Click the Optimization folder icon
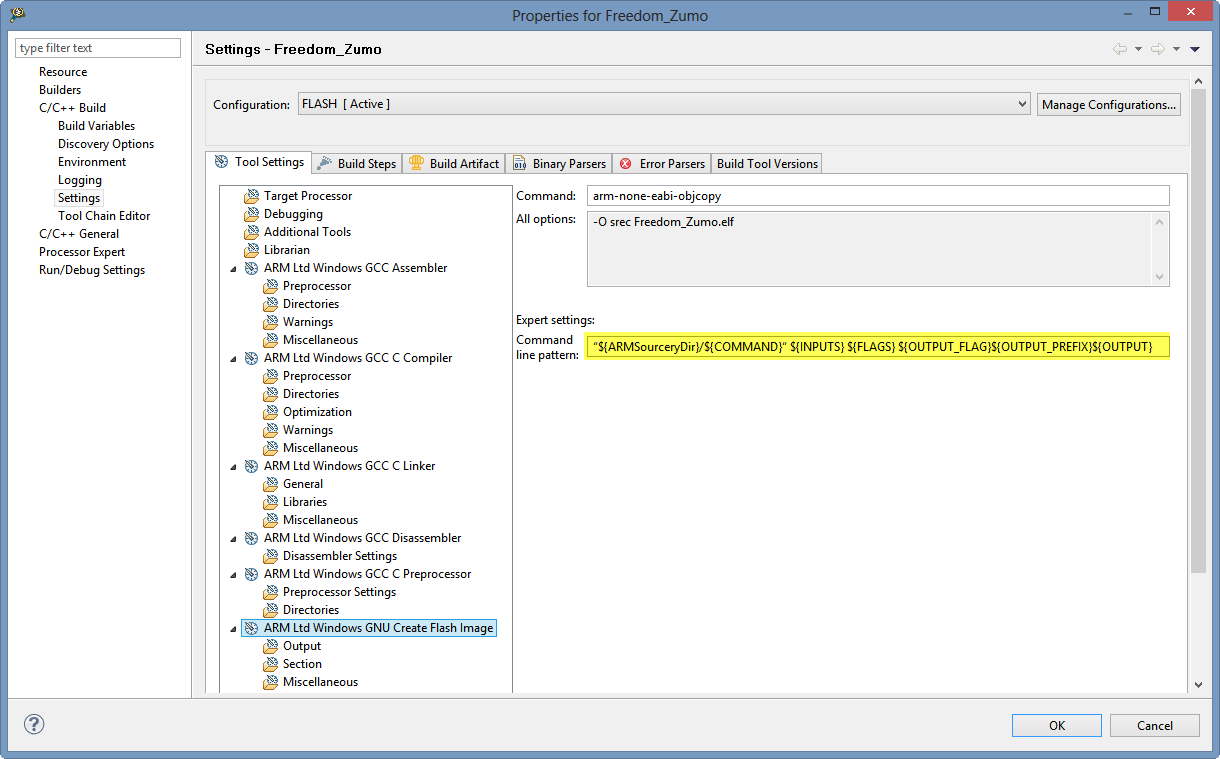This screenshot has width=1220, height=759. pyautogui.click(x=270, y=412)
